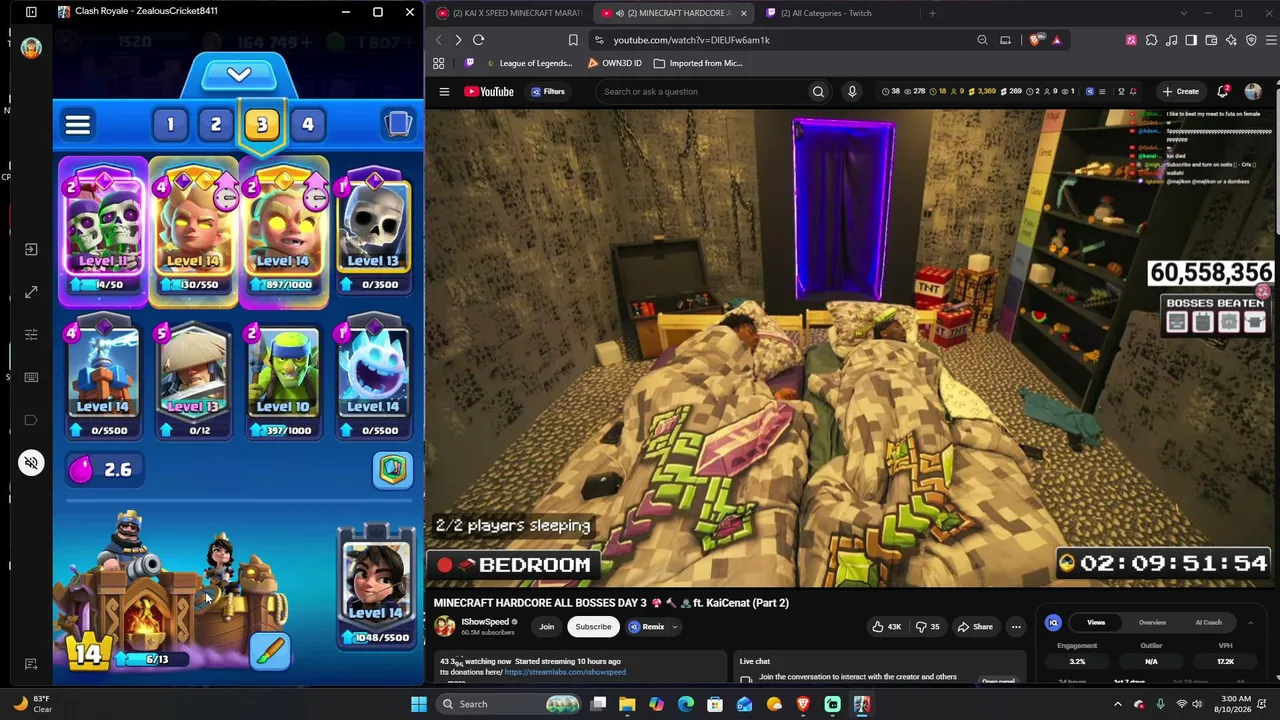Open the YouTube guide hamburger menu
The image size is (1280, 720).
click(444, 92)
